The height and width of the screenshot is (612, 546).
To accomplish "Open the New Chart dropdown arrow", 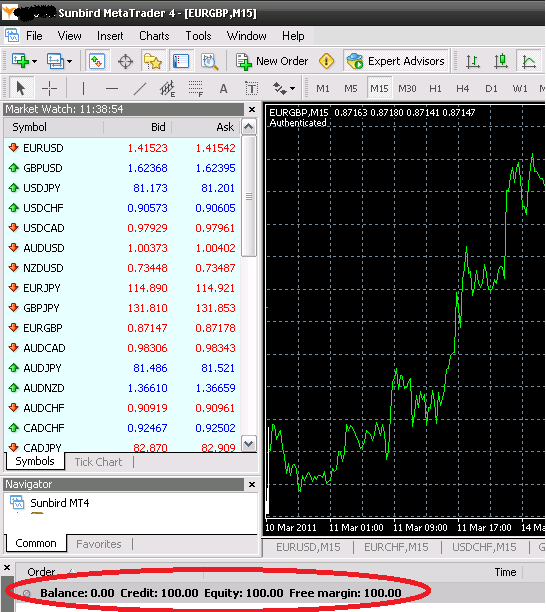I will point(34,61).
